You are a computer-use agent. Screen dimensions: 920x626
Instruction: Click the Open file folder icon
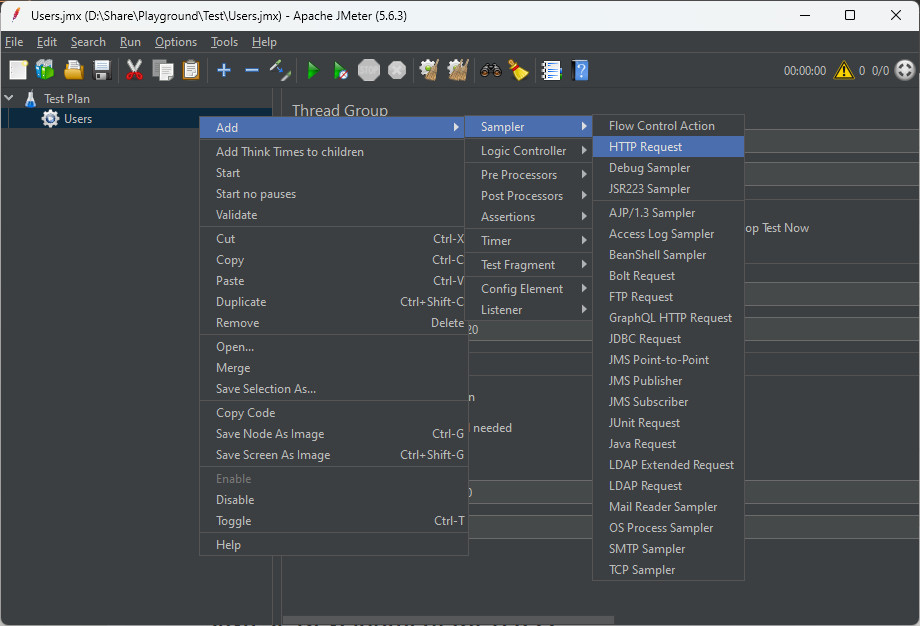click(x=74, y=70)
